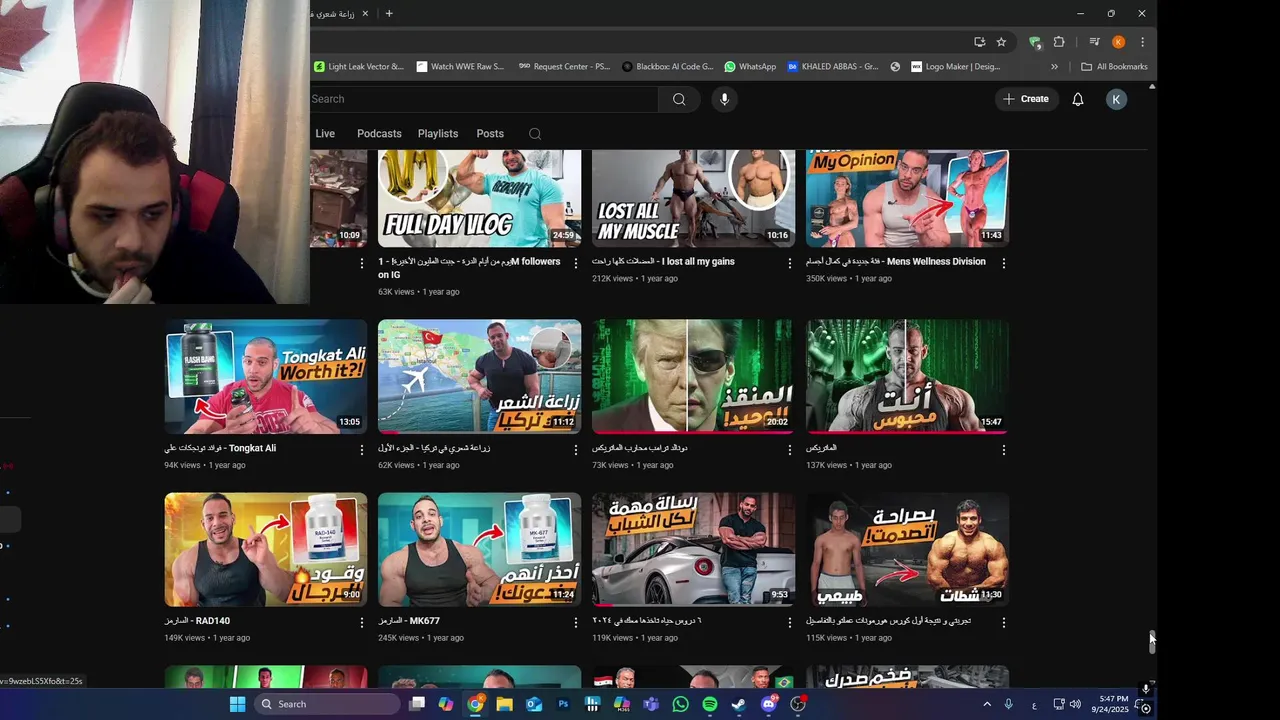Open the K account avatar menu on YouTube

click(1116, 99)
